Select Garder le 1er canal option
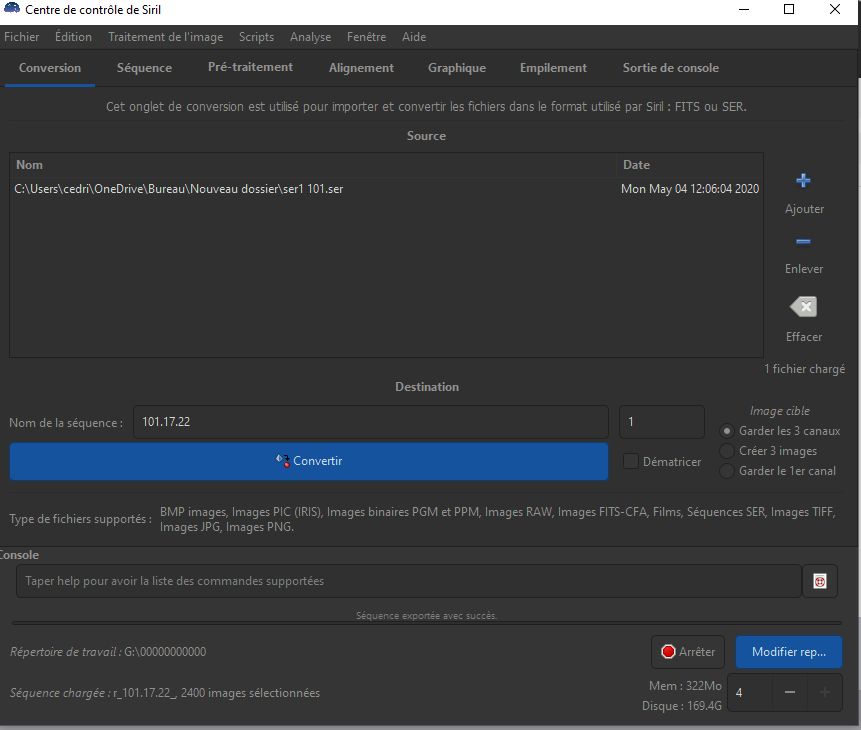This screenshot has width=861, height=730. coord(726,471)
